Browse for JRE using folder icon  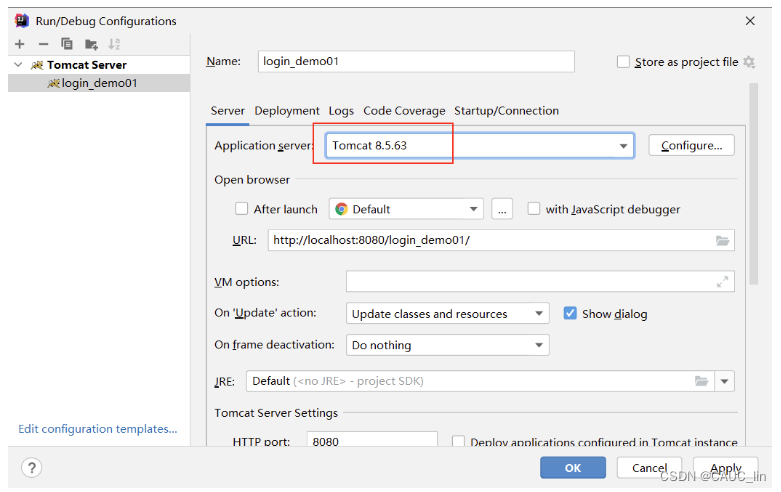point(701,381)
